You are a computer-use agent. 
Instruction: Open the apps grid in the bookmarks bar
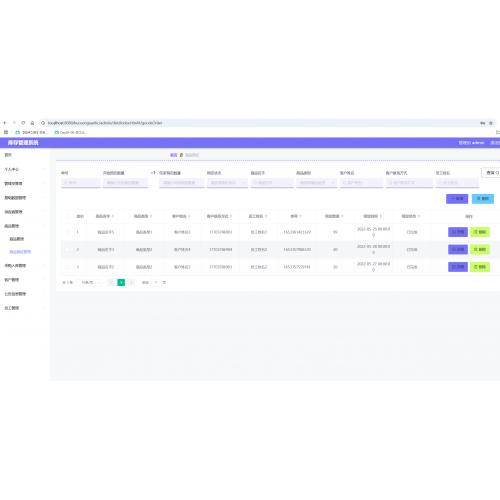point(6,132)
